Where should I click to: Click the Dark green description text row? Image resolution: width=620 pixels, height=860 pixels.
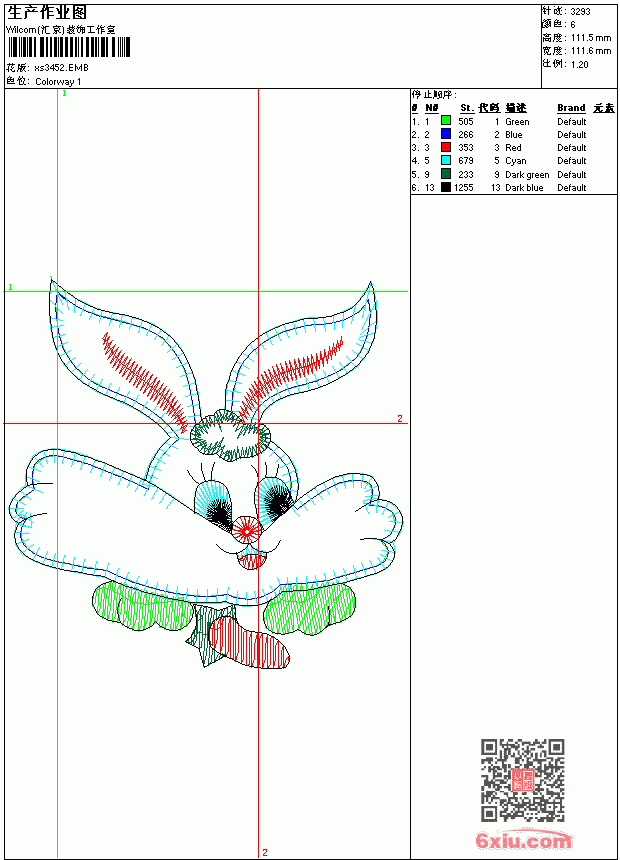pos(527,174)
